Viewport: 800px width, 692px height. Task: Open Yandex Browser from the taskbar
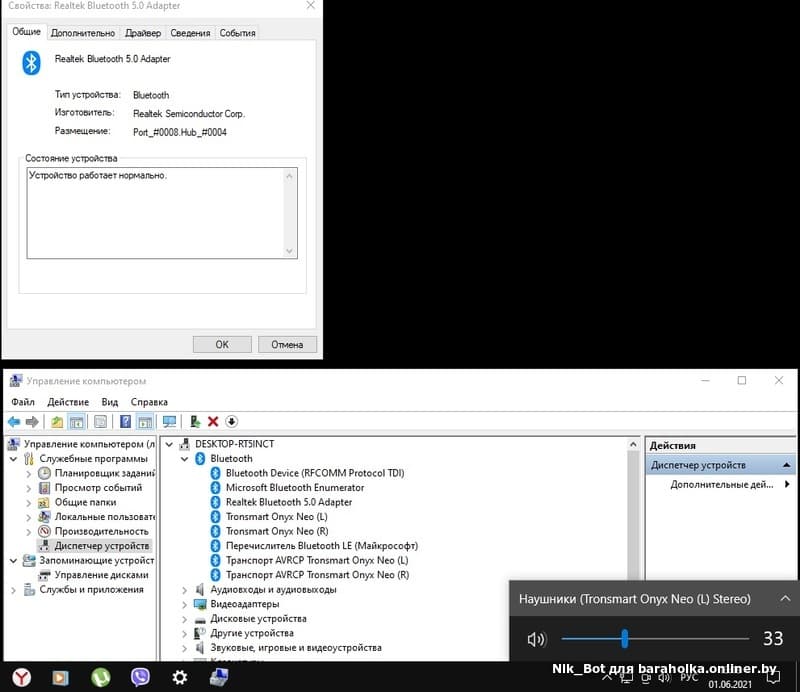pyautogui.click(x=21, y=677)
